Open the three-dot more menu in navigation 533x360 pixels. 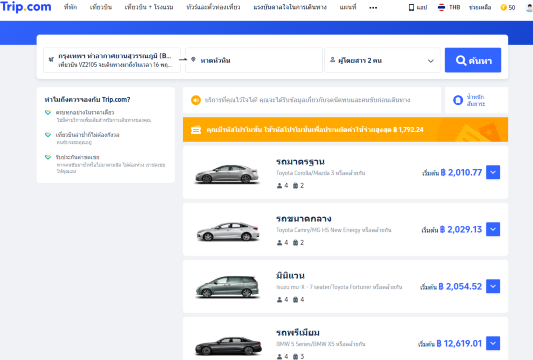pyautogui.click(x=373, y=7)
